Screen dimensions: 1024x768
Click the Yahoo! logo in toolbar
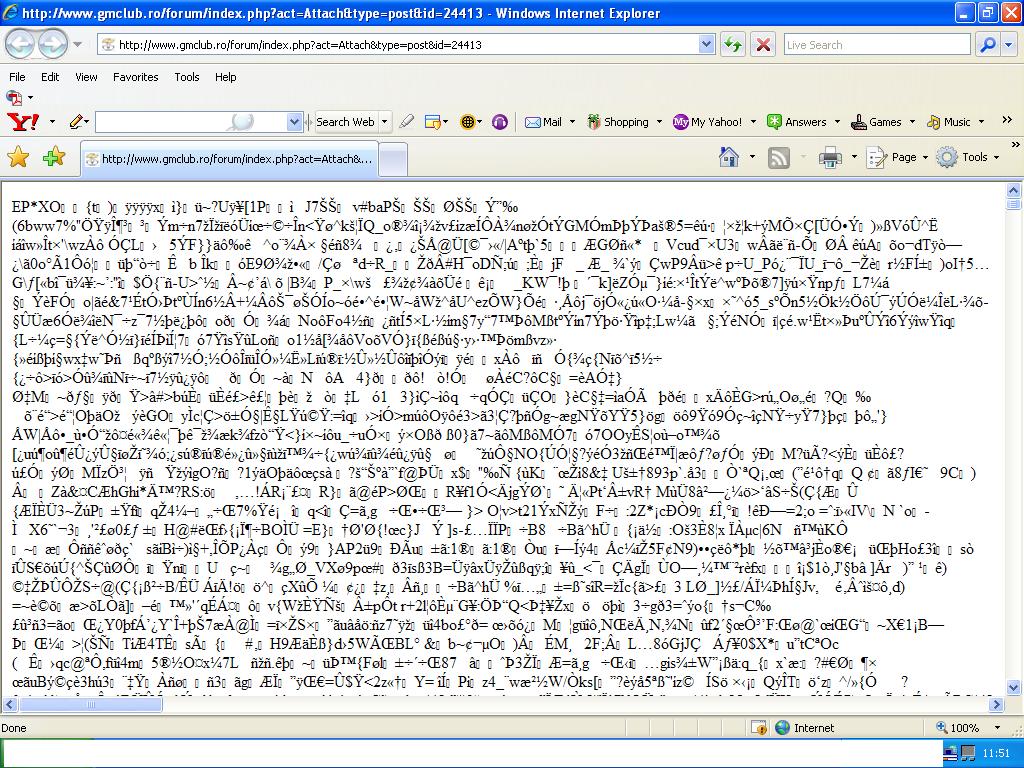(22, 122)
